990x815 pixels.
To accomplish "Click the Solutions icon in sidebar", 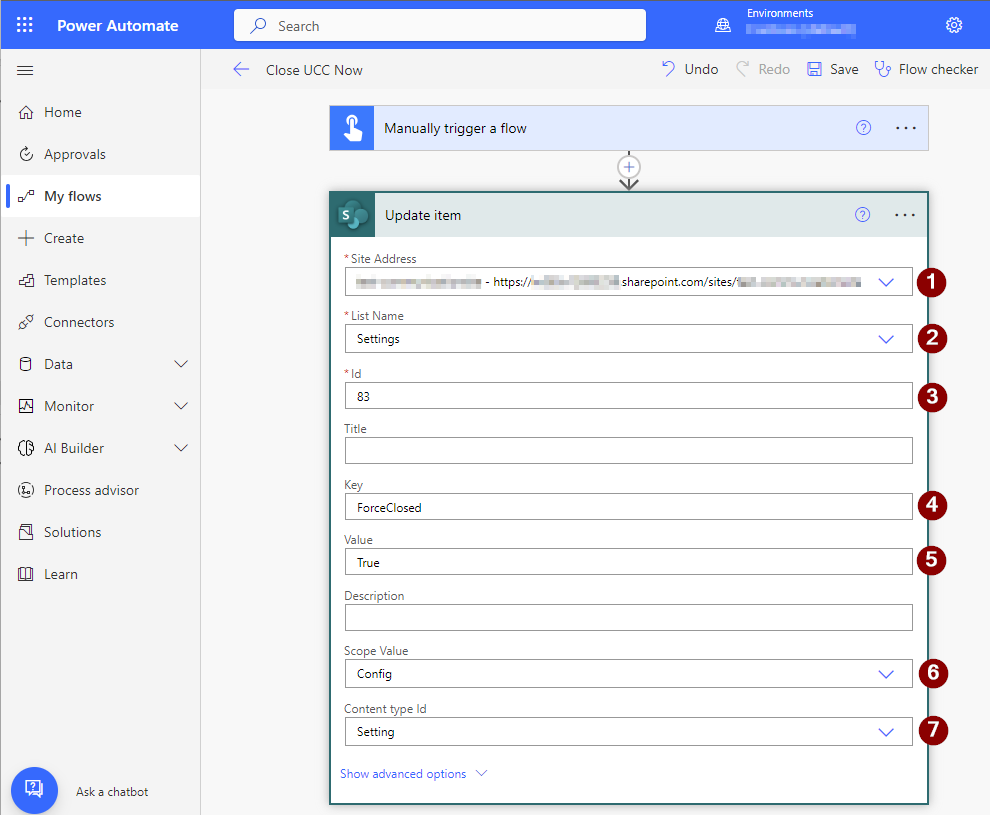I will pos(26,532).
